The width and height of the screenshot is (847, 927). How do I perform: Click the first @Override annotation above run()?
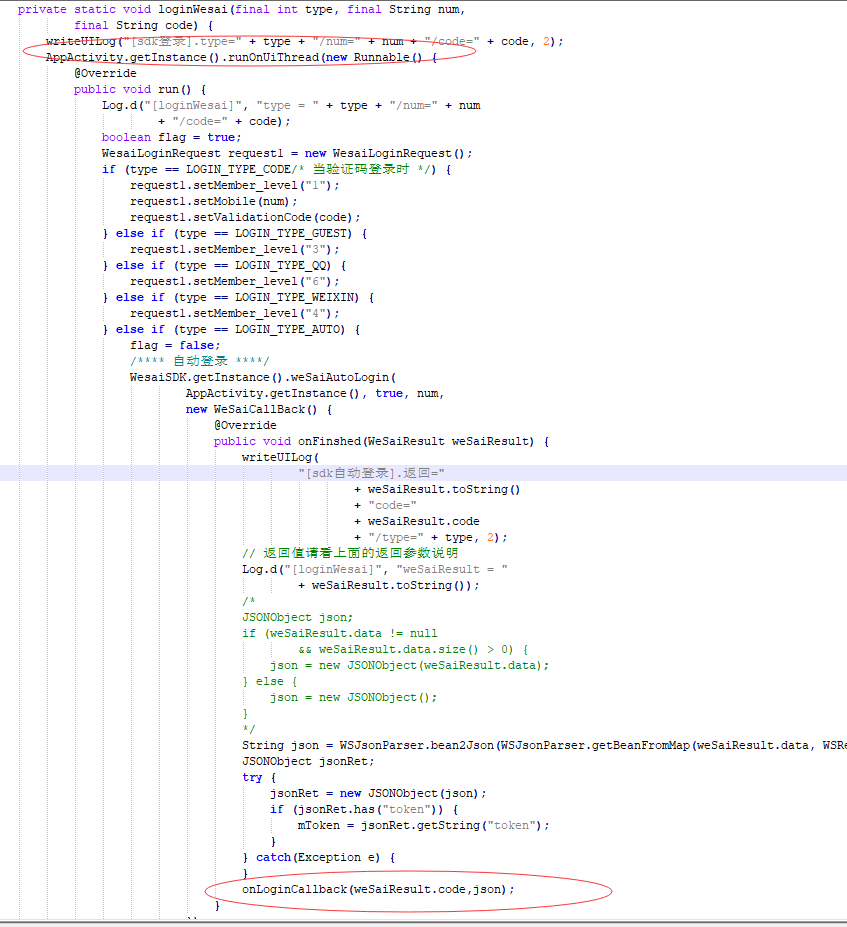point(105,73)
